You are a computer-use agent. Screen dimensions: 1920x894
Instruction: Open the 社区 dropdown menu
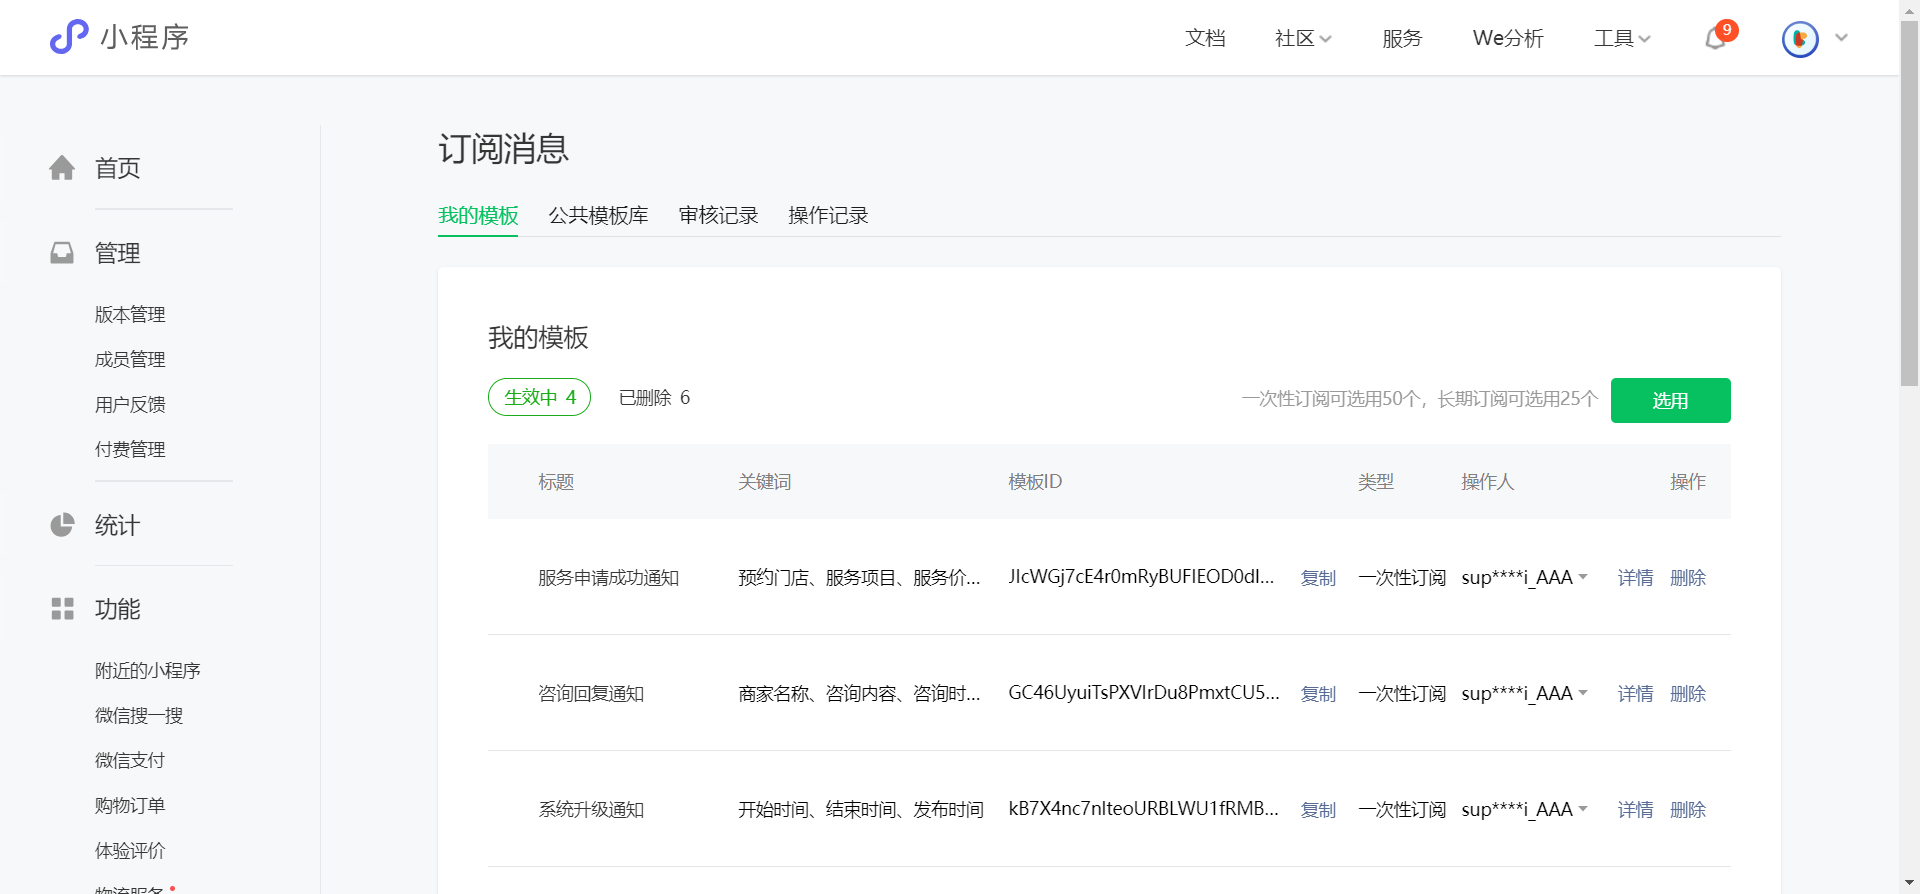[x=1302, y=38]
